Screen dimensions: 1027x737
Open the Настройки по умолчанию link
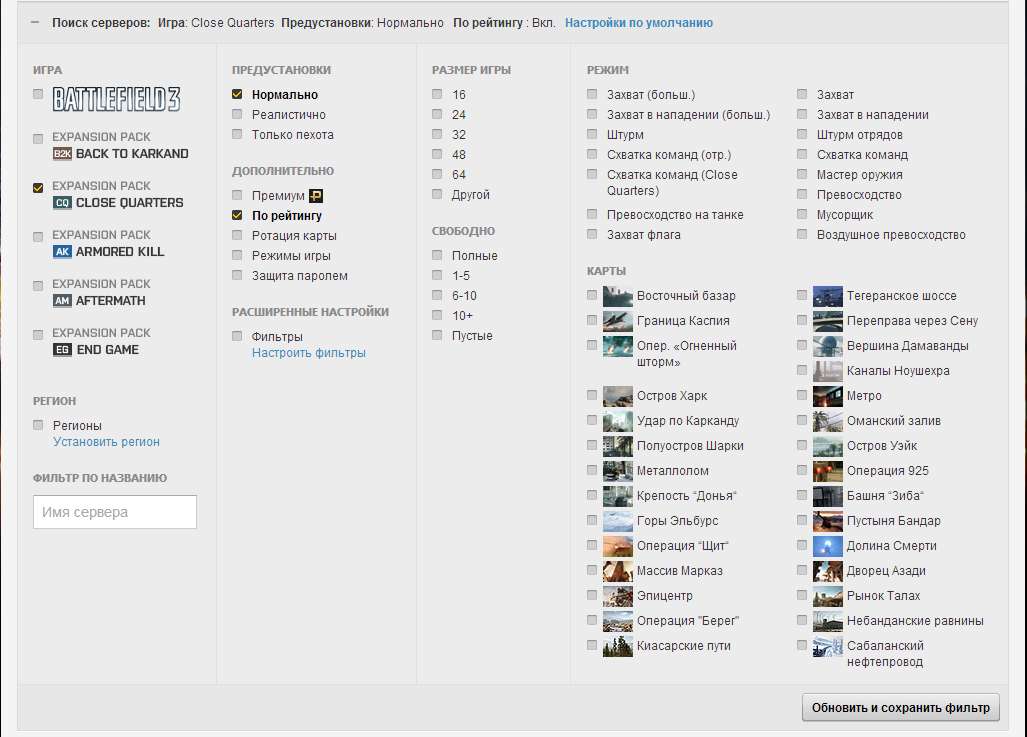coord(639,23)
